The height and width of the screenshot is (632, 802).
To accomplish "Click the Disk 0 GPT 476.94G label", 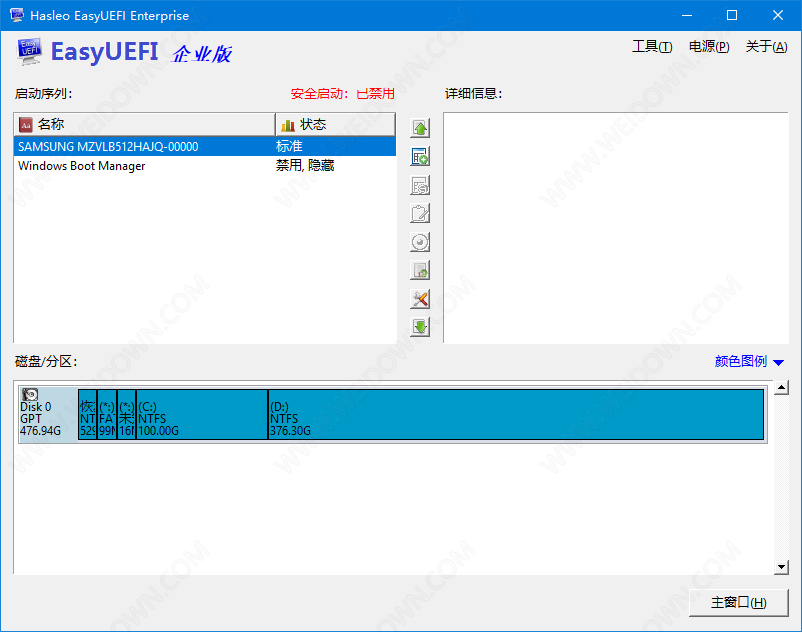I will (40, 419).
